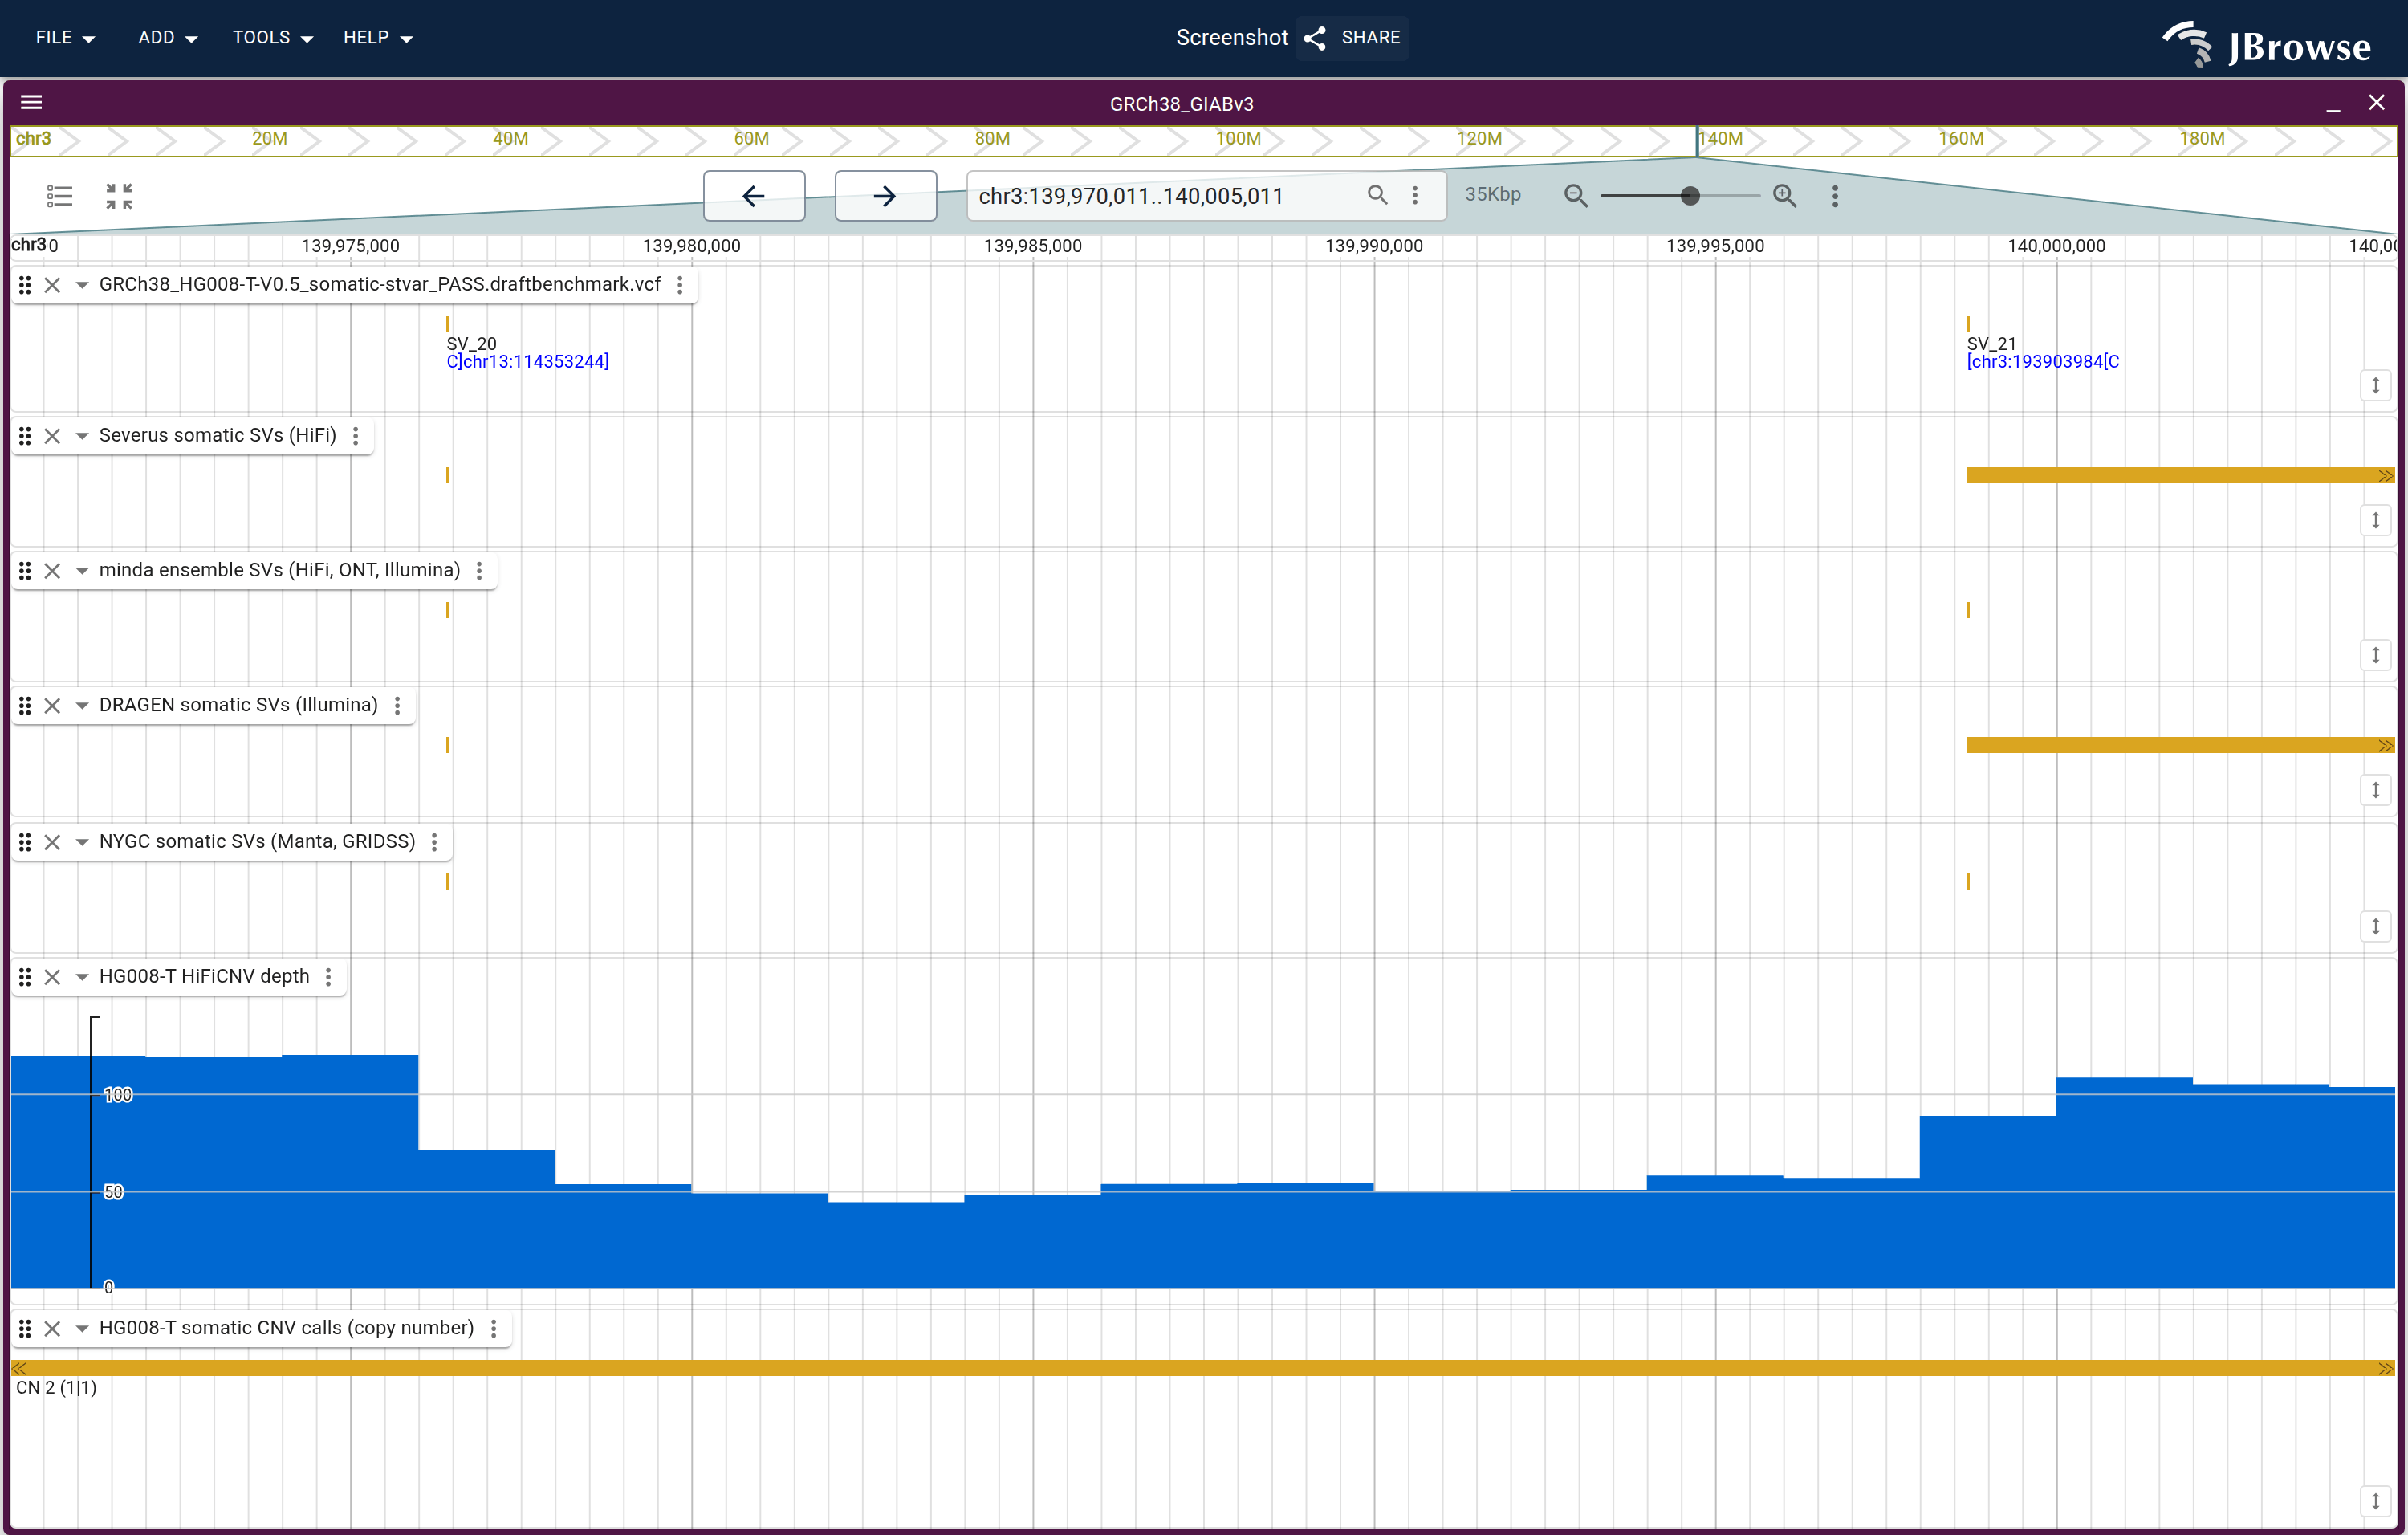
Task: Open minda ensemble SVs track menu
Action: click(x=479, y=571)
